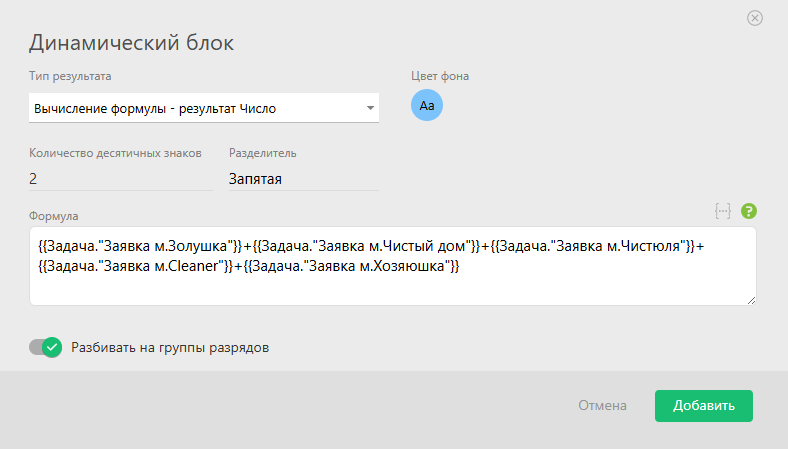
Task: Click the insert variable braces icon
Action: pos(723,211)
